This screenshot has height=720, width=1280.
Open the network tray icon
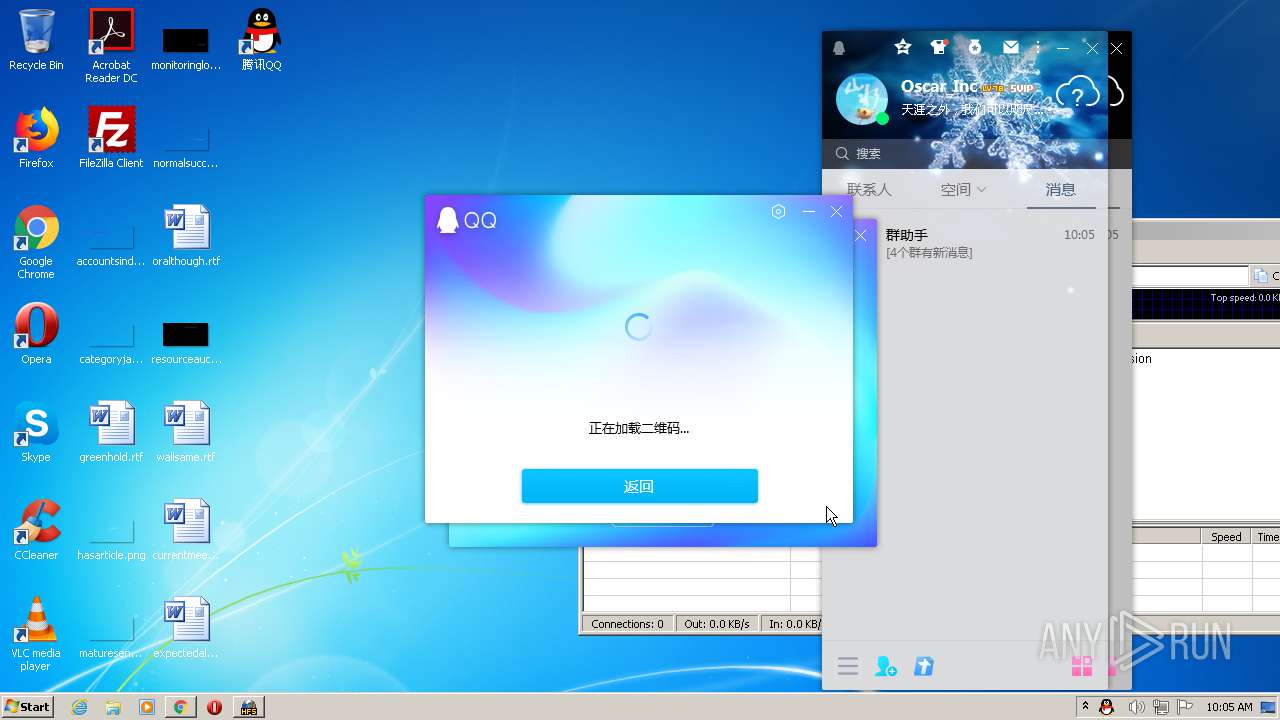point(1160,707)
